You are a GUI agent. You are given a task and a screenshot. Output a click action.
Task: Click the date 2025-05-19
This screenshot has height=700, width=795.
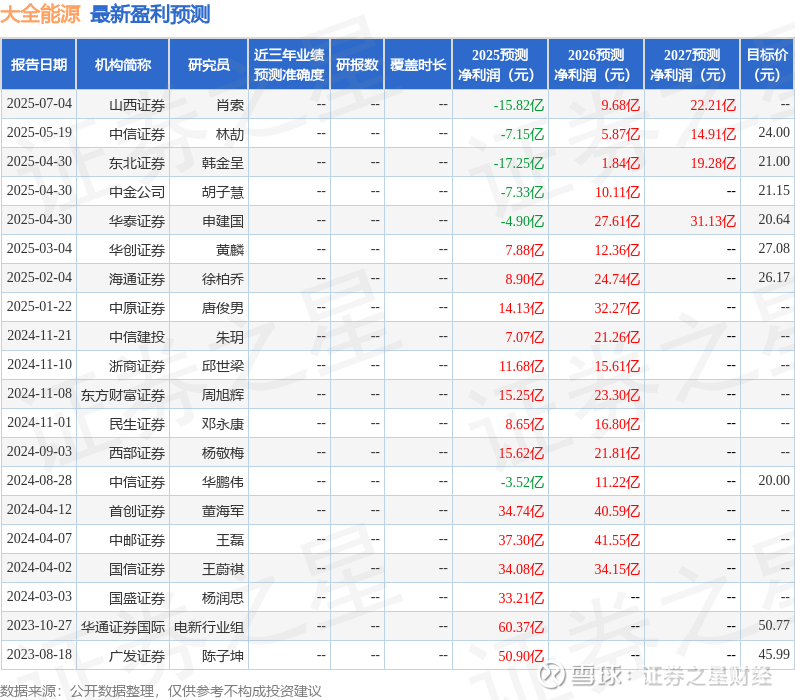coord(39,133)
